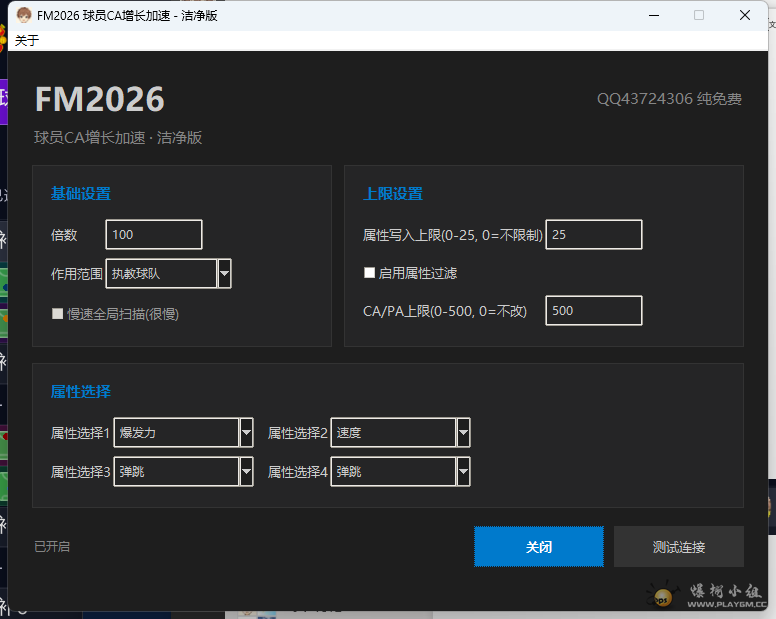Click the 测试连接 button

coord(678,547)
